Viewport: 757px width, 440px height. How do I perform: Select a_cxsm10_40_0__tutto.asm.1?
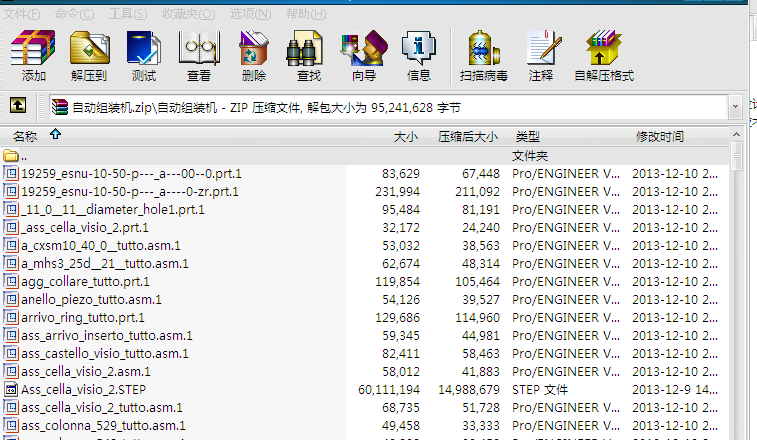tap(101, 245)
